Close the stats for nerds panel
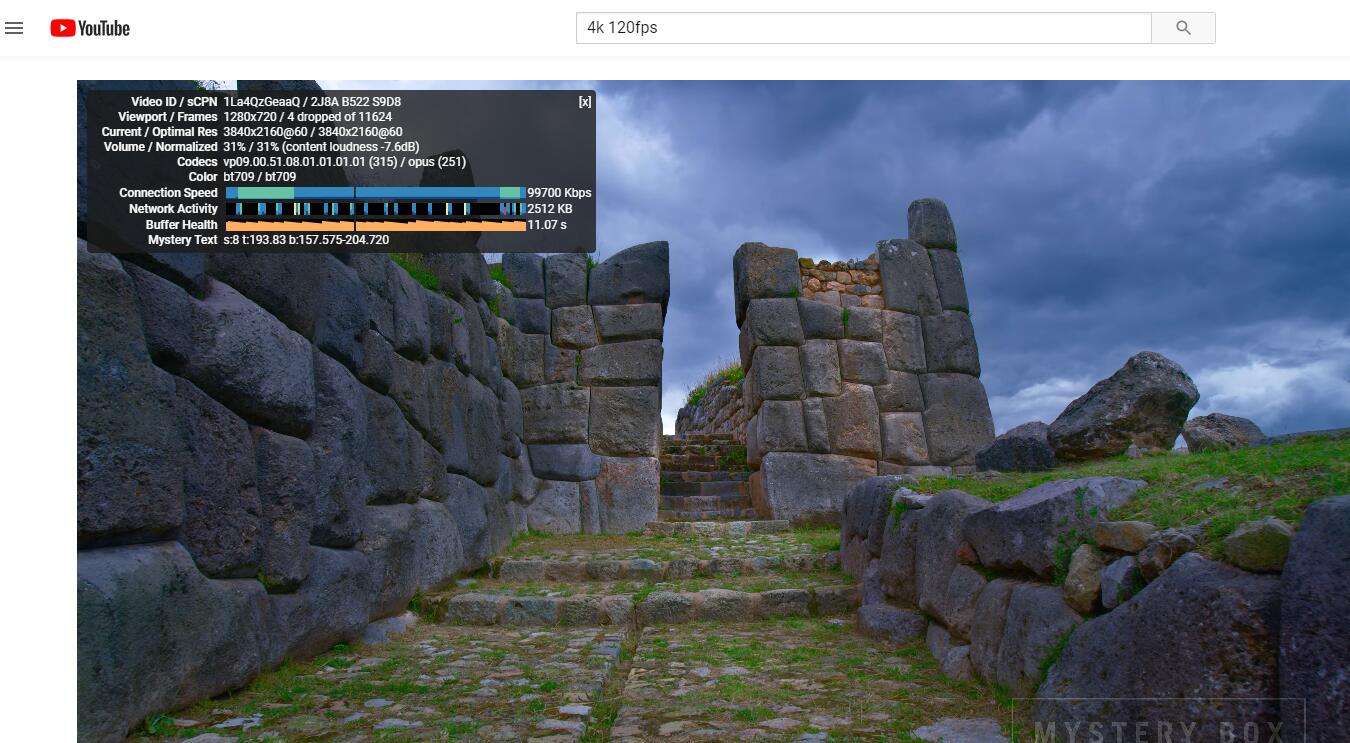The height and width of the screenshot is (743, 1350). 585,102
